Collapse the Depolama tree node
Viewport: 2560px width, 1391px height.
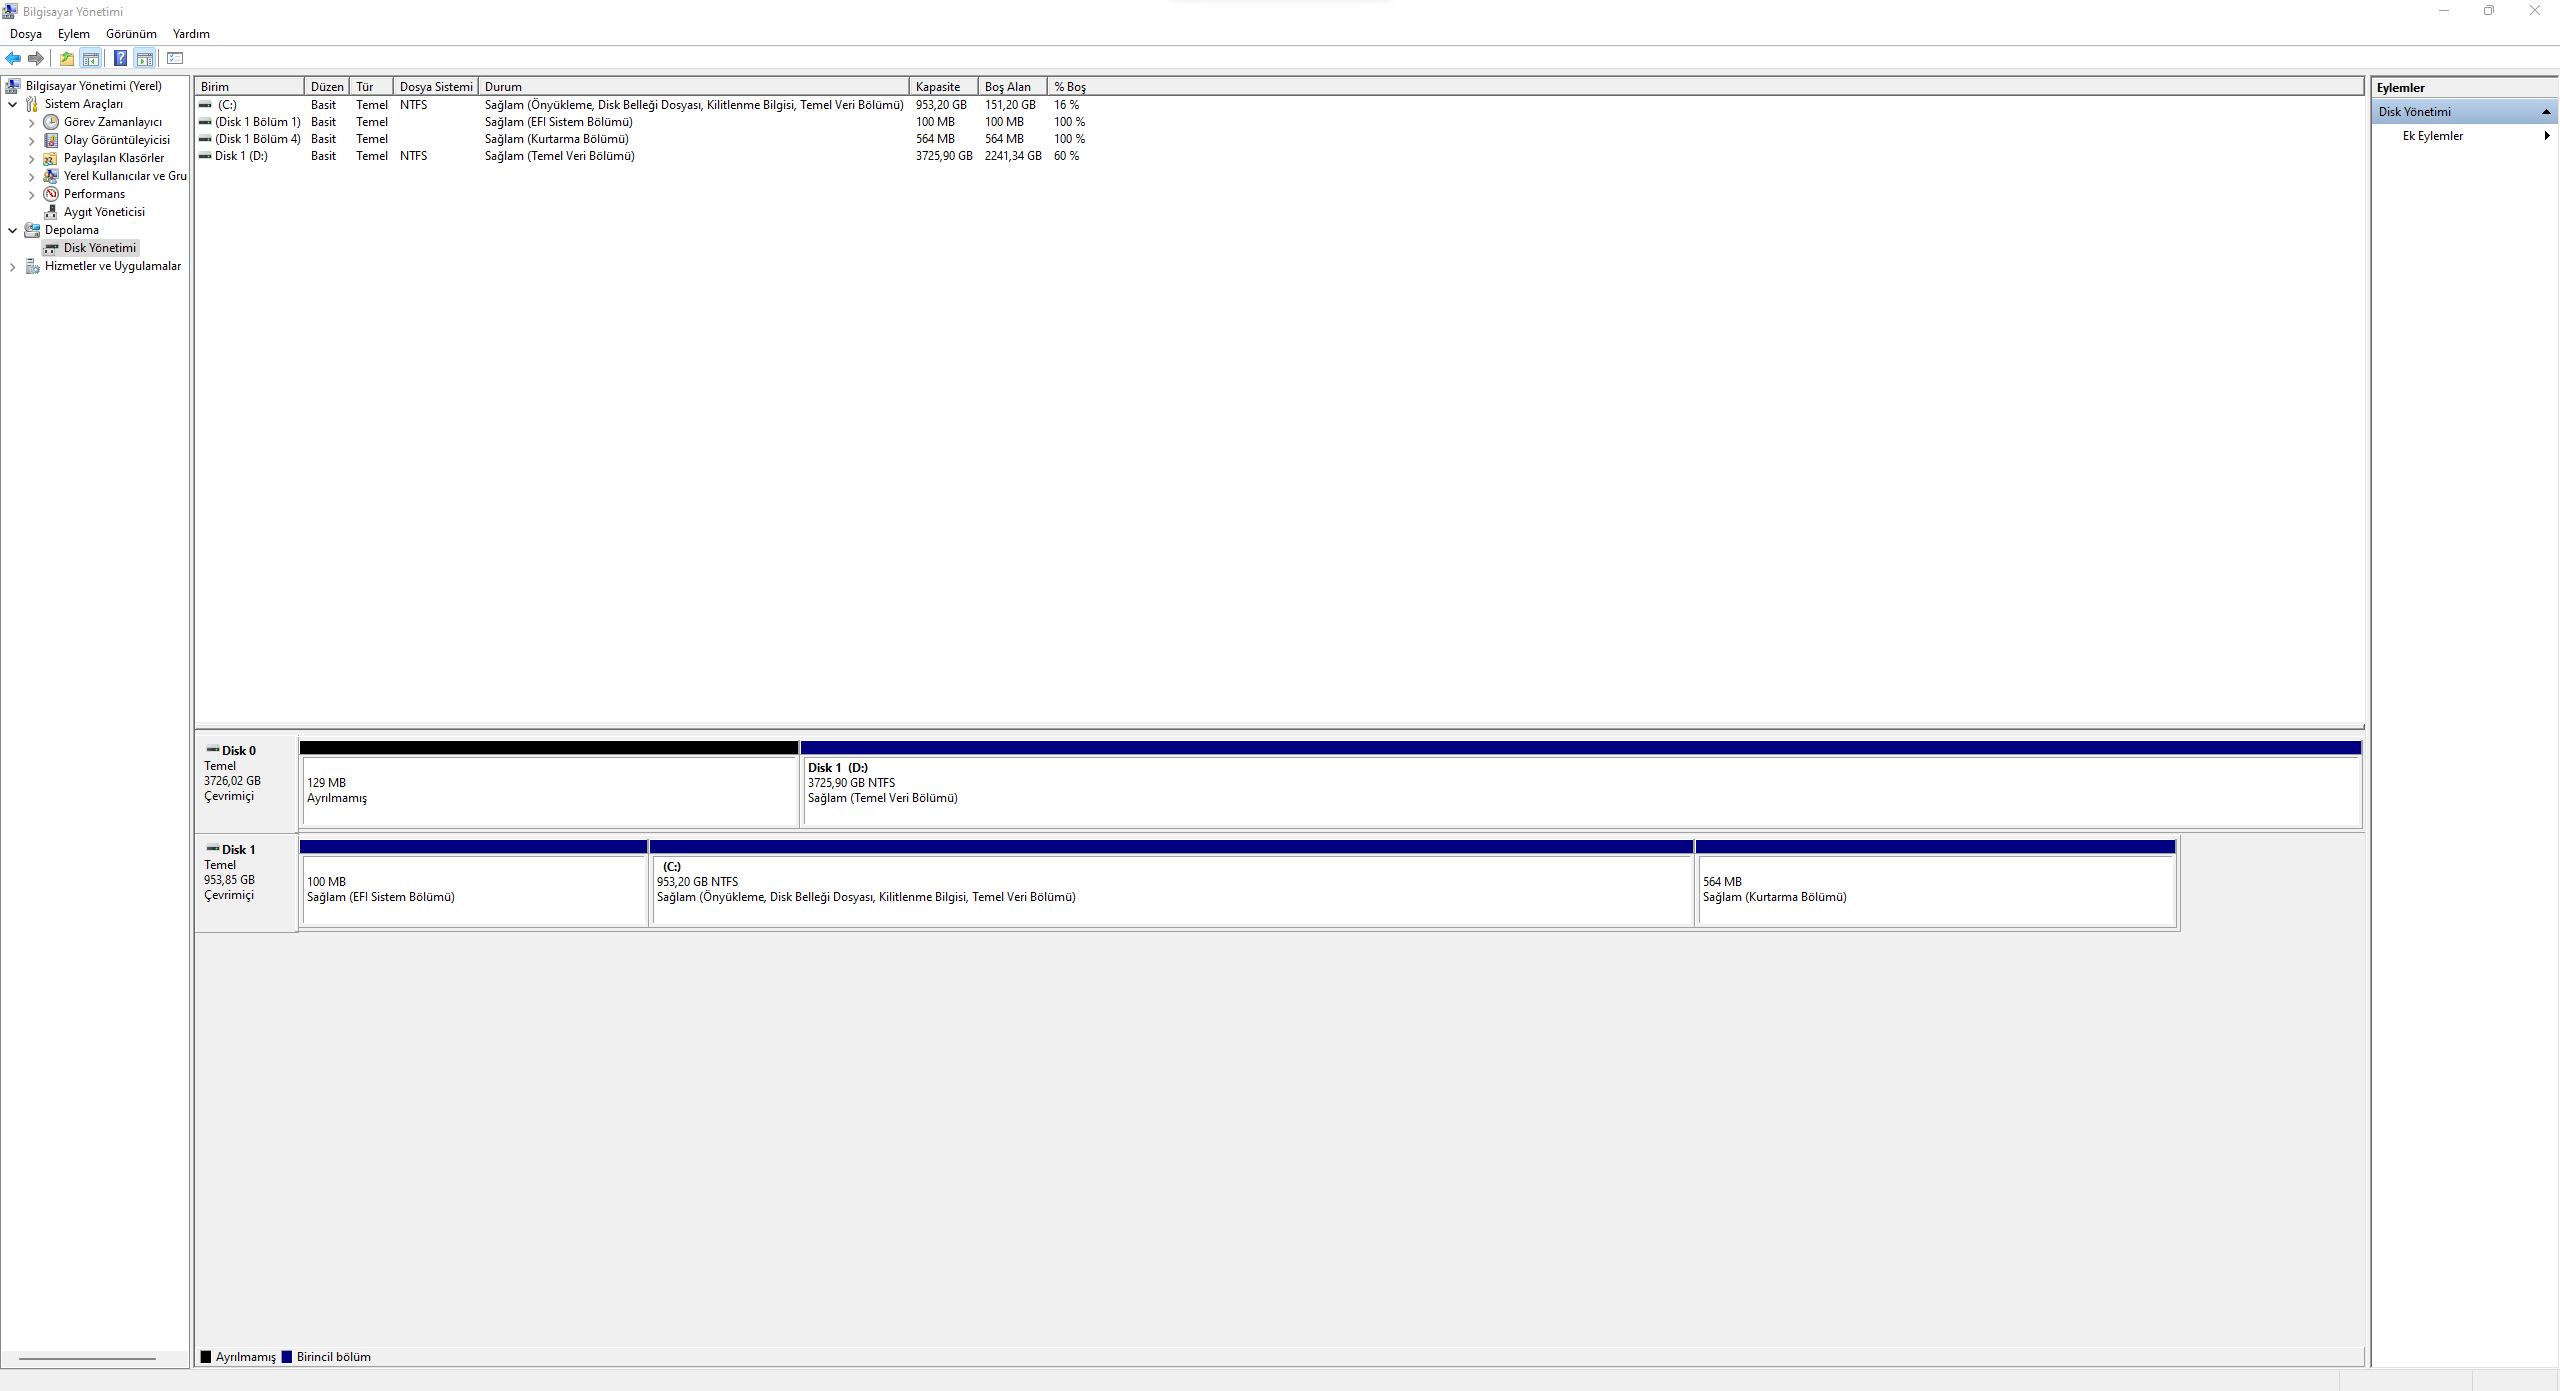[x=12, y=230]
